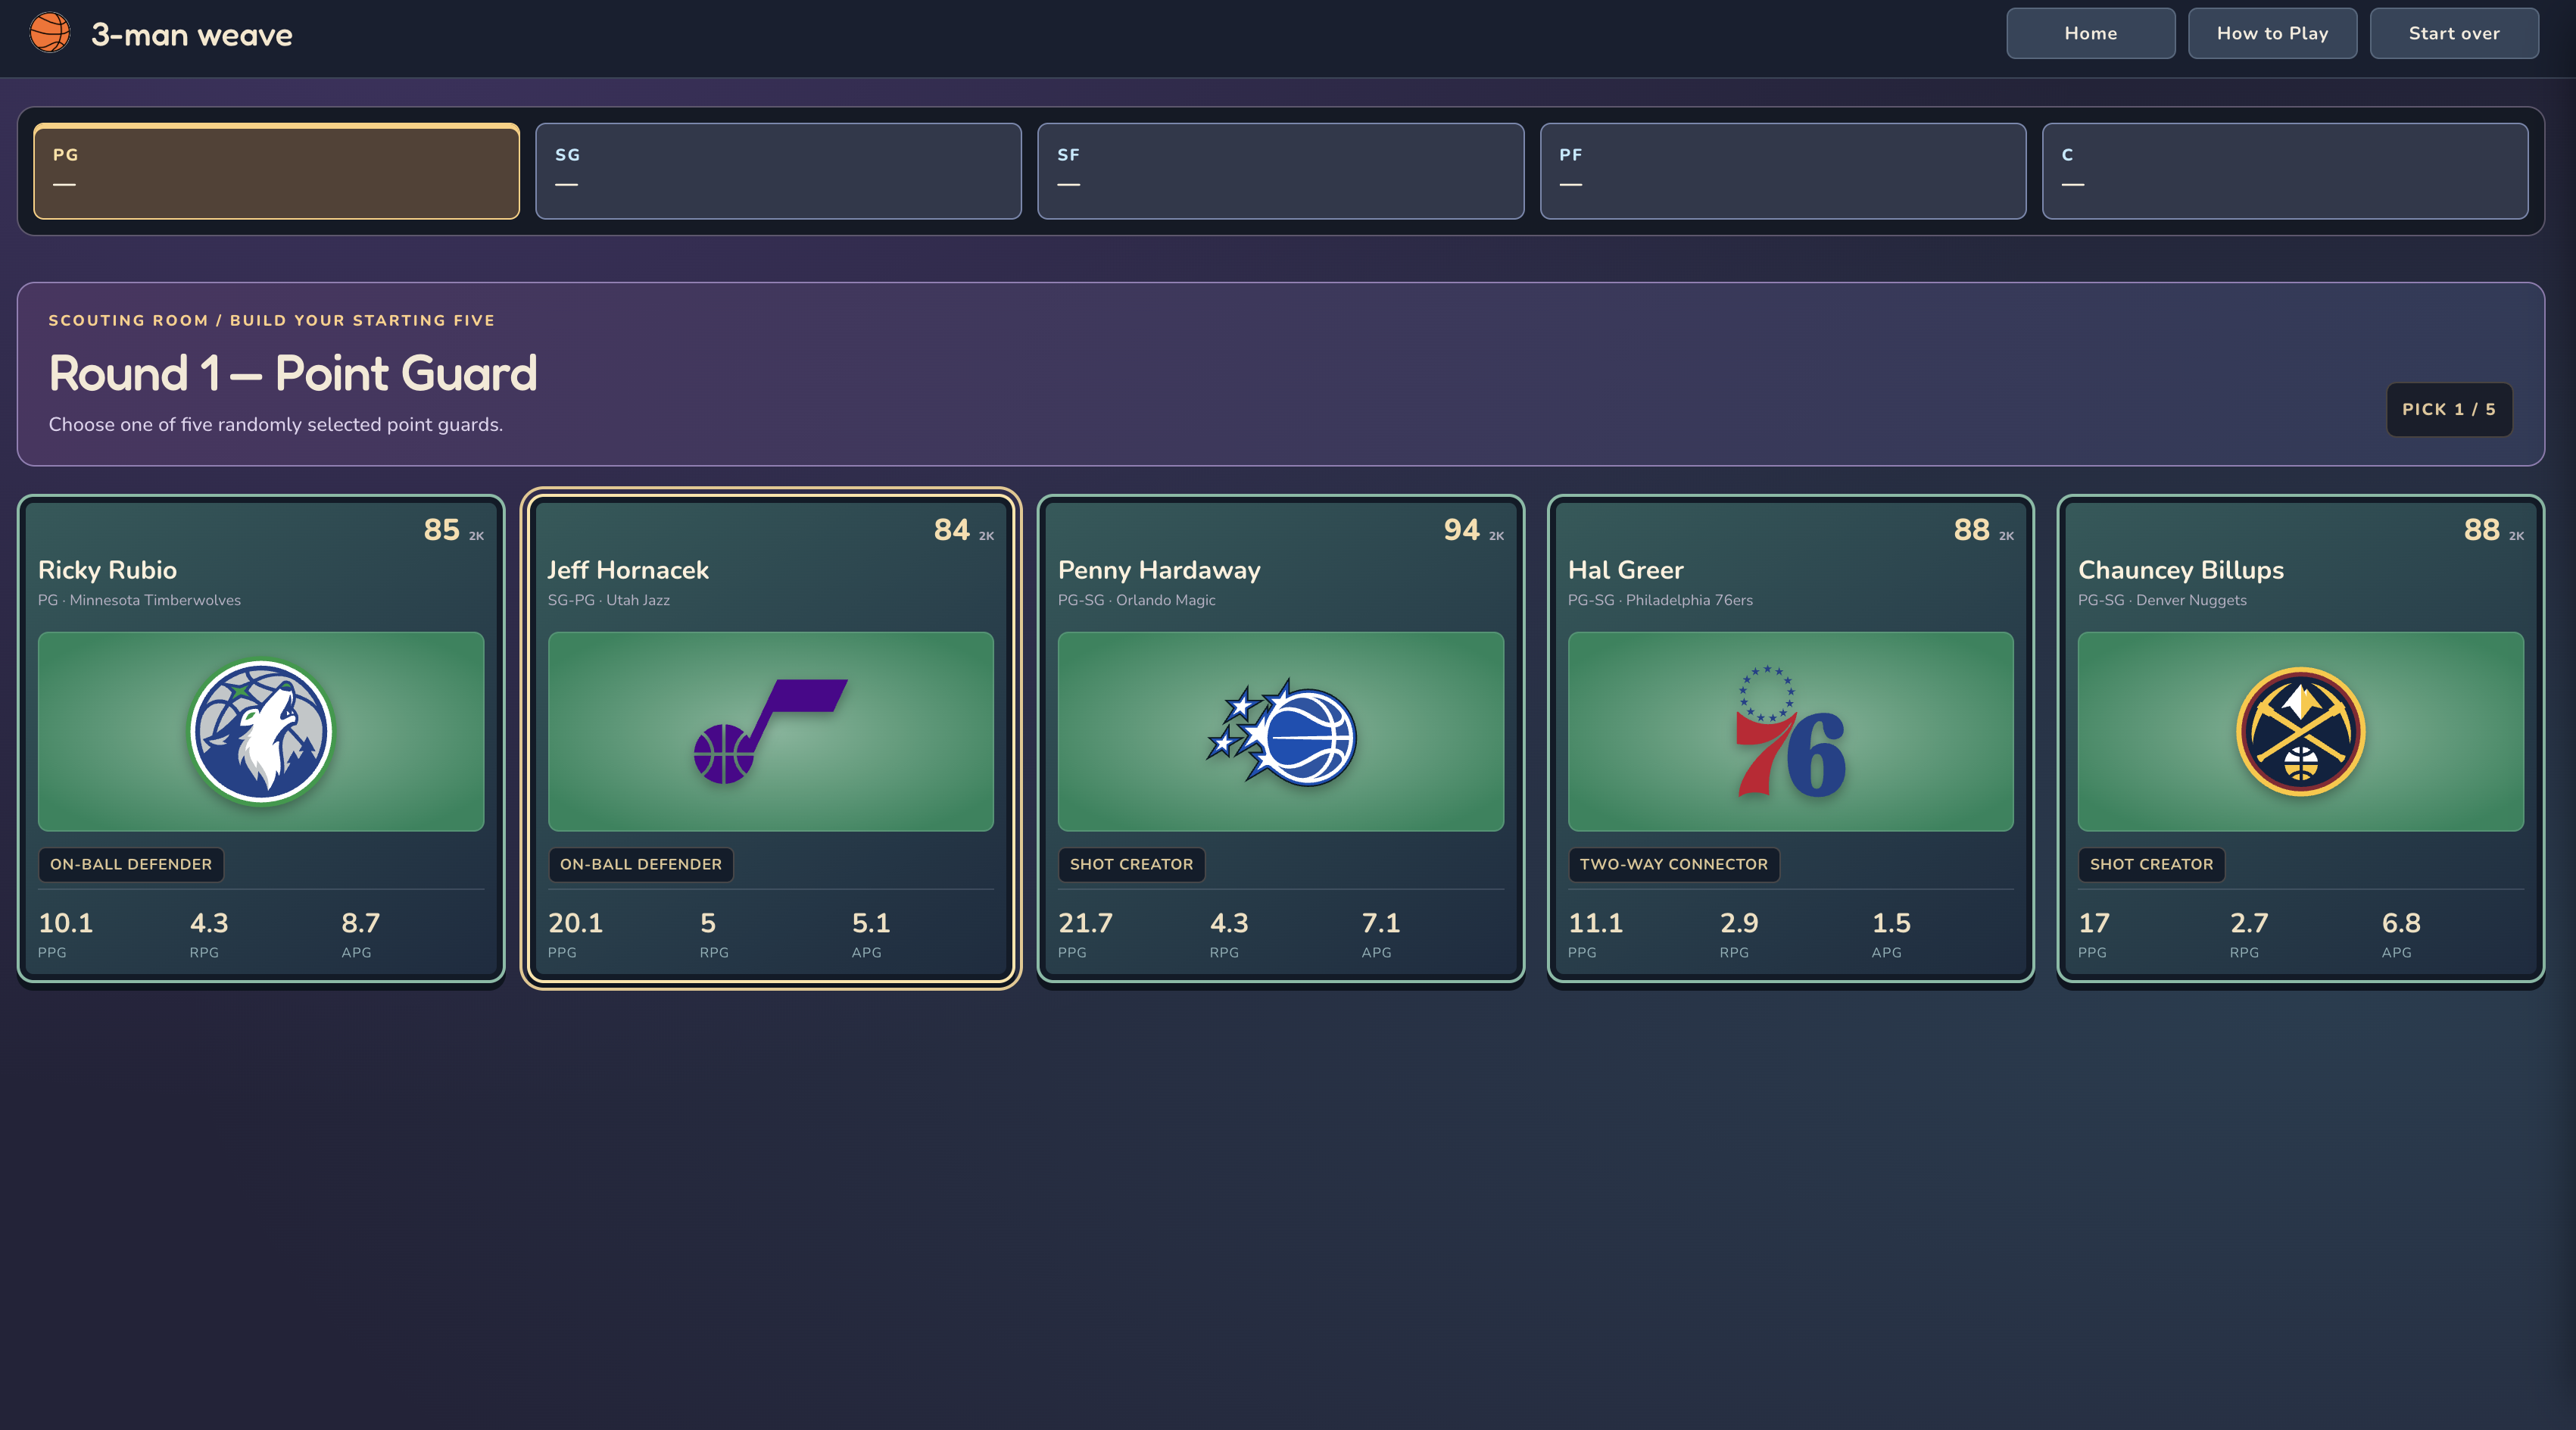Image resolution: width=2576 pixels, height=1430 pixels.
Task: Click the SG-PG · Utah Jazz text
Action: [x=609, y=600]
